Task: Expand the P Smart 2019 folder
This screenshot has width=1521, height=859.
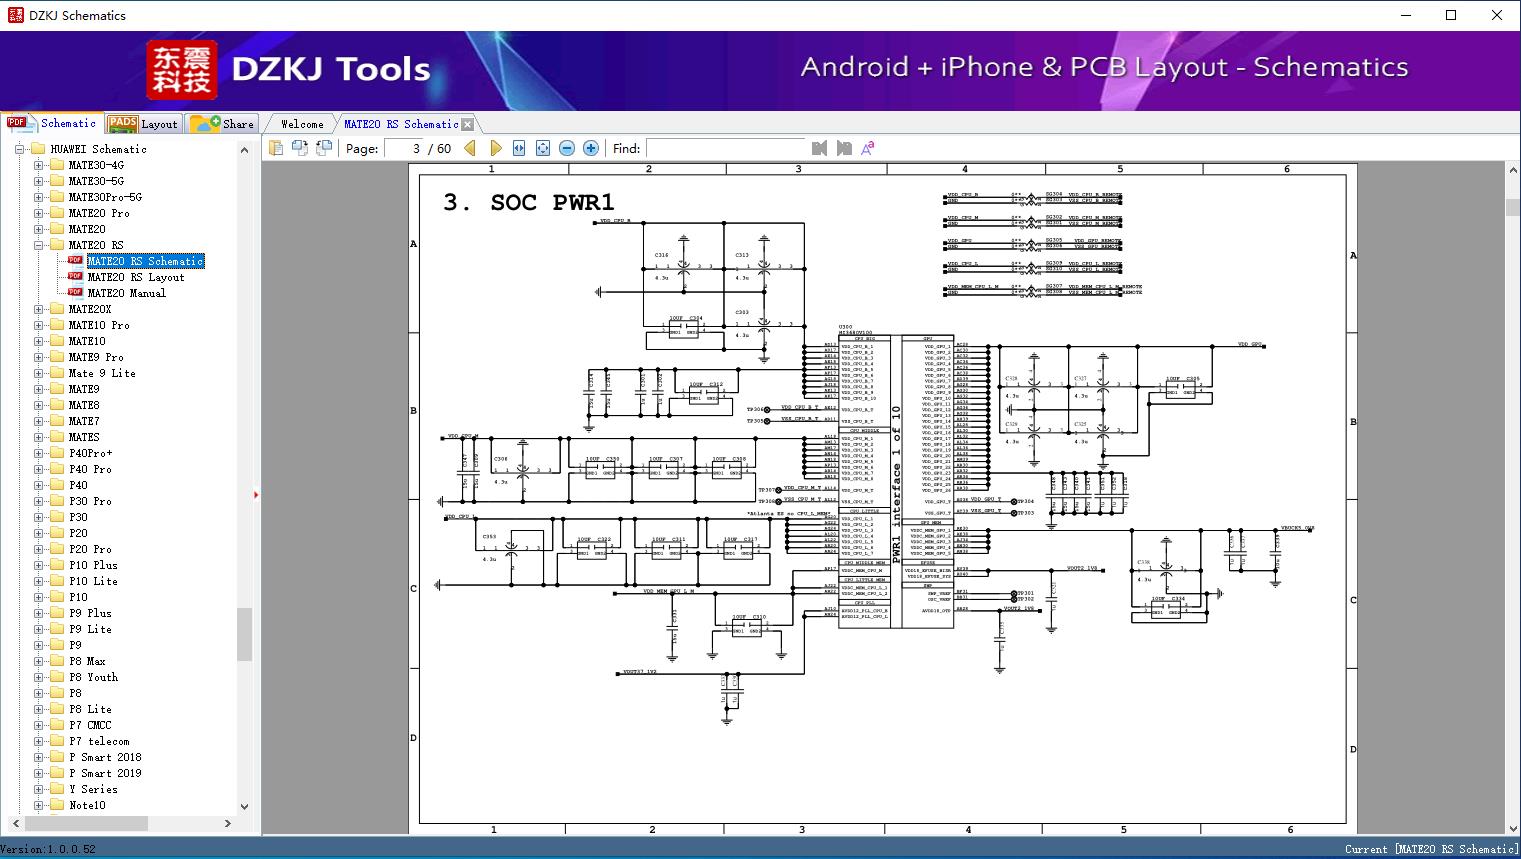Action: click(x=38, y=773)
